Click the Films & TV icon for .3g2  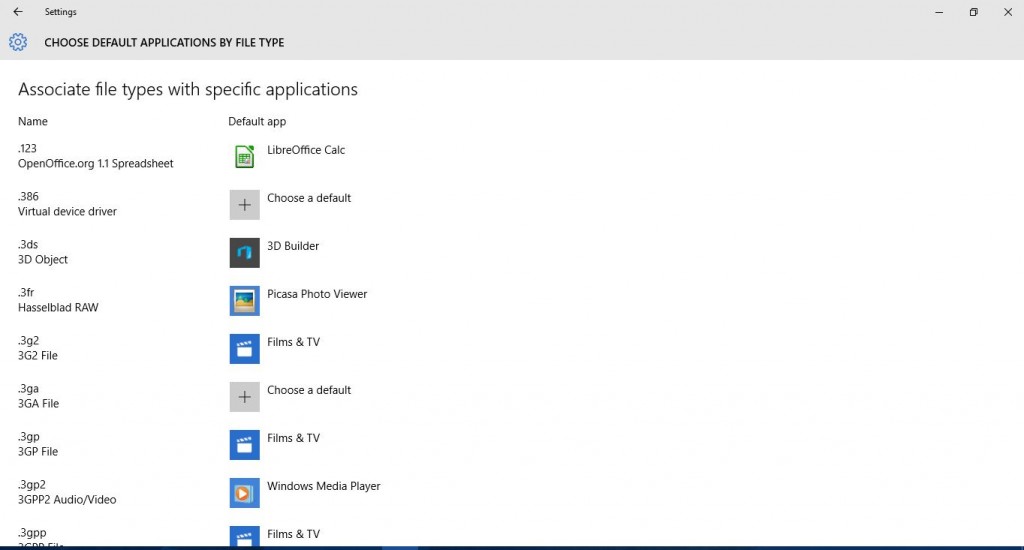pos(244,349)
